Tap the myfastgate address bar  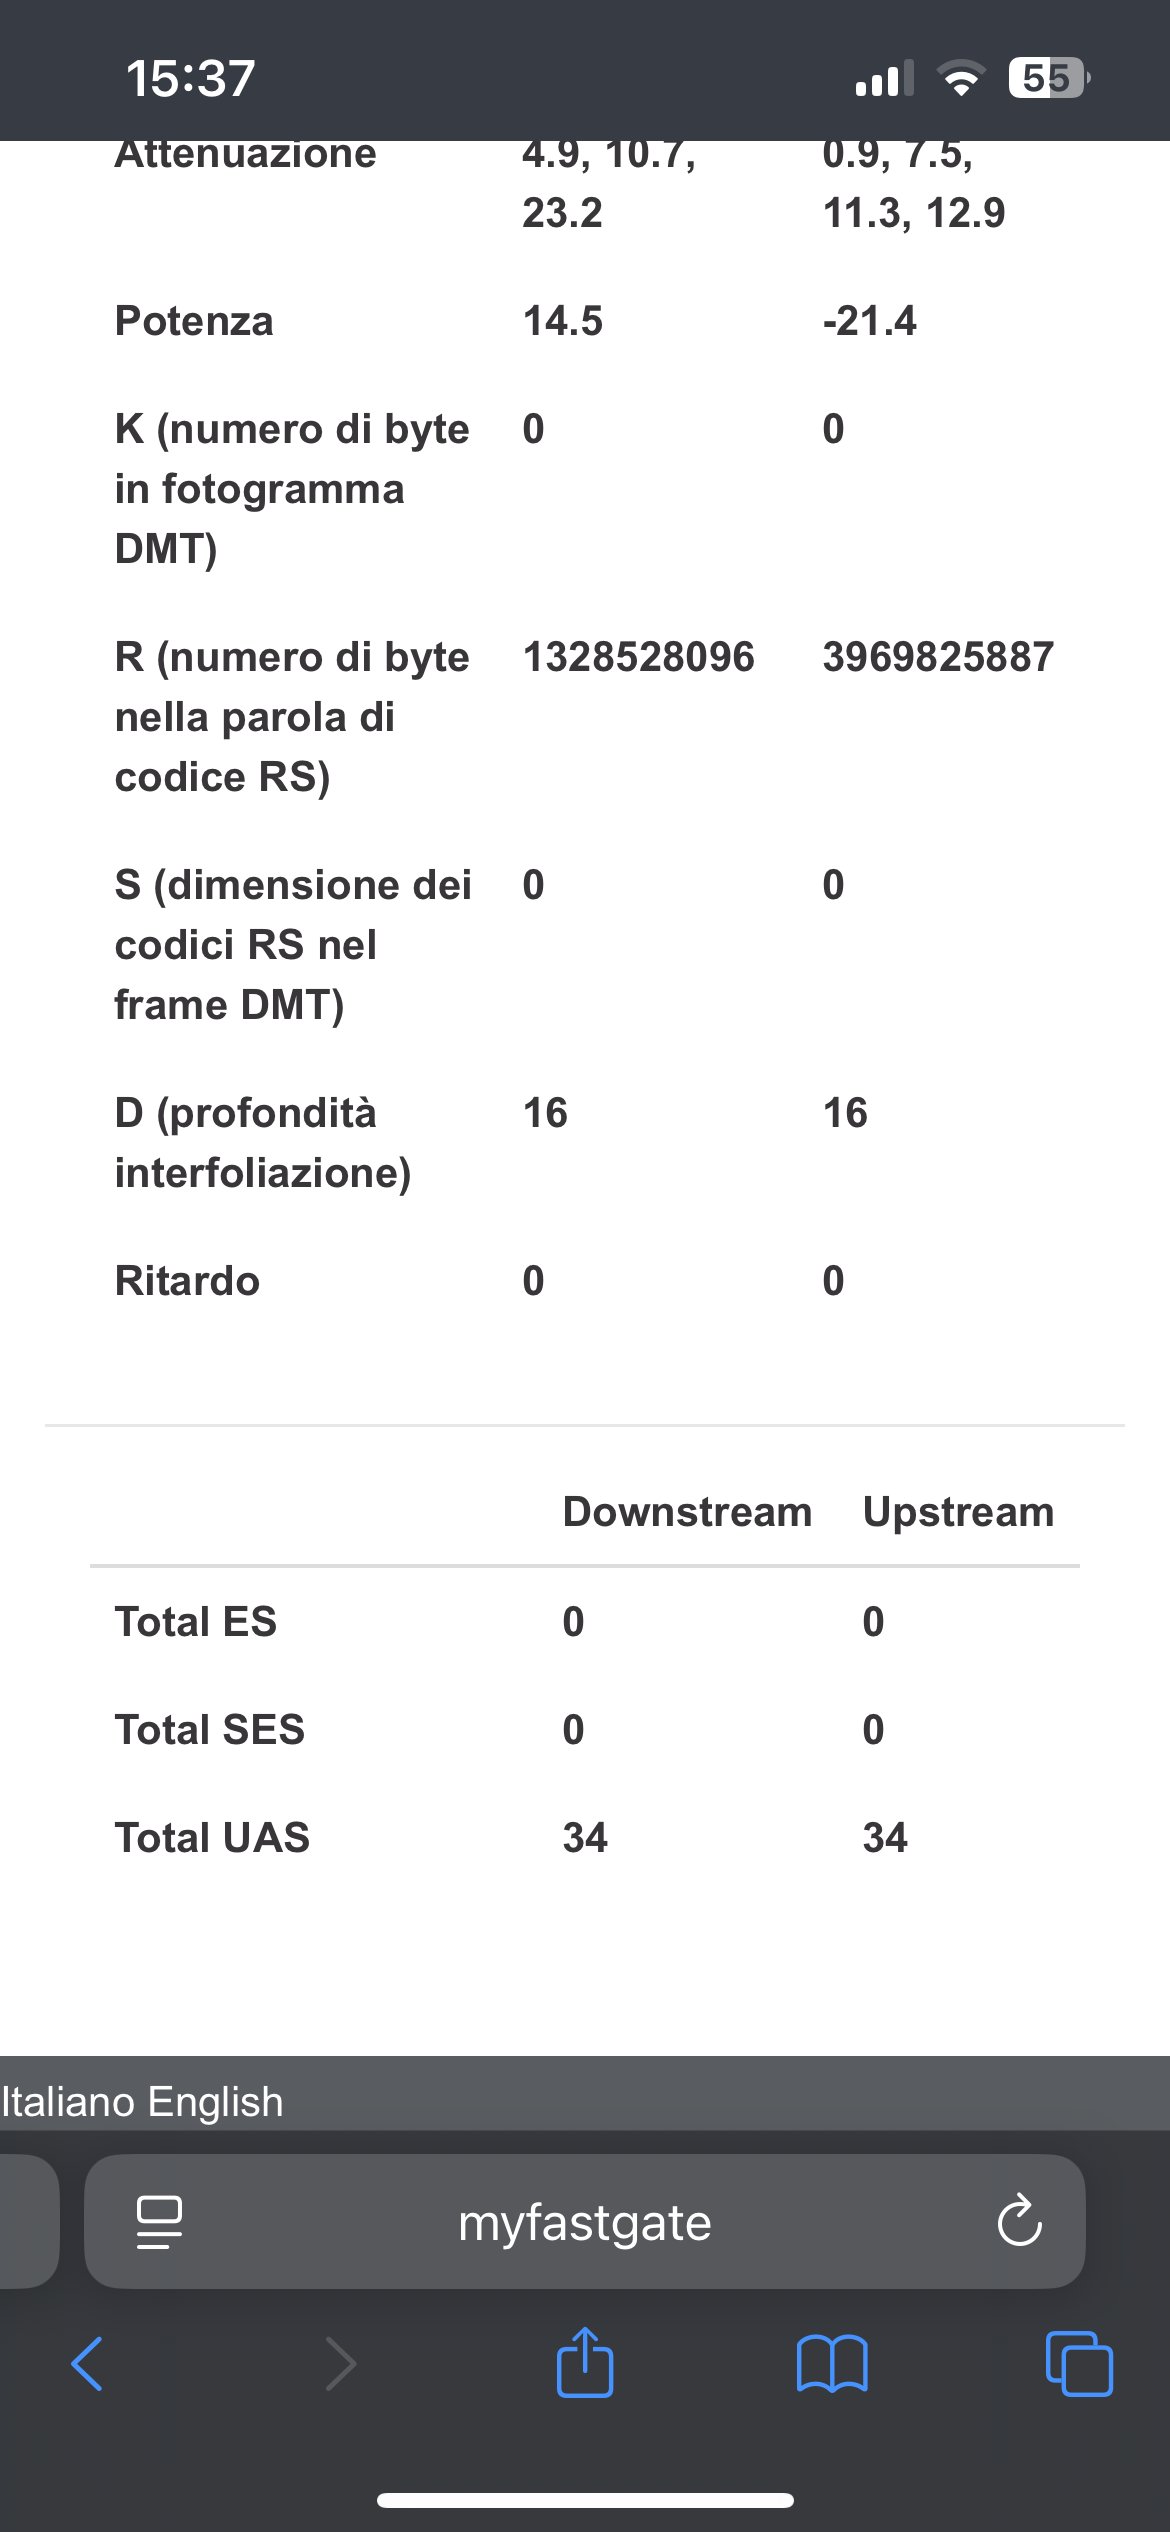(x=585, y=2222)
